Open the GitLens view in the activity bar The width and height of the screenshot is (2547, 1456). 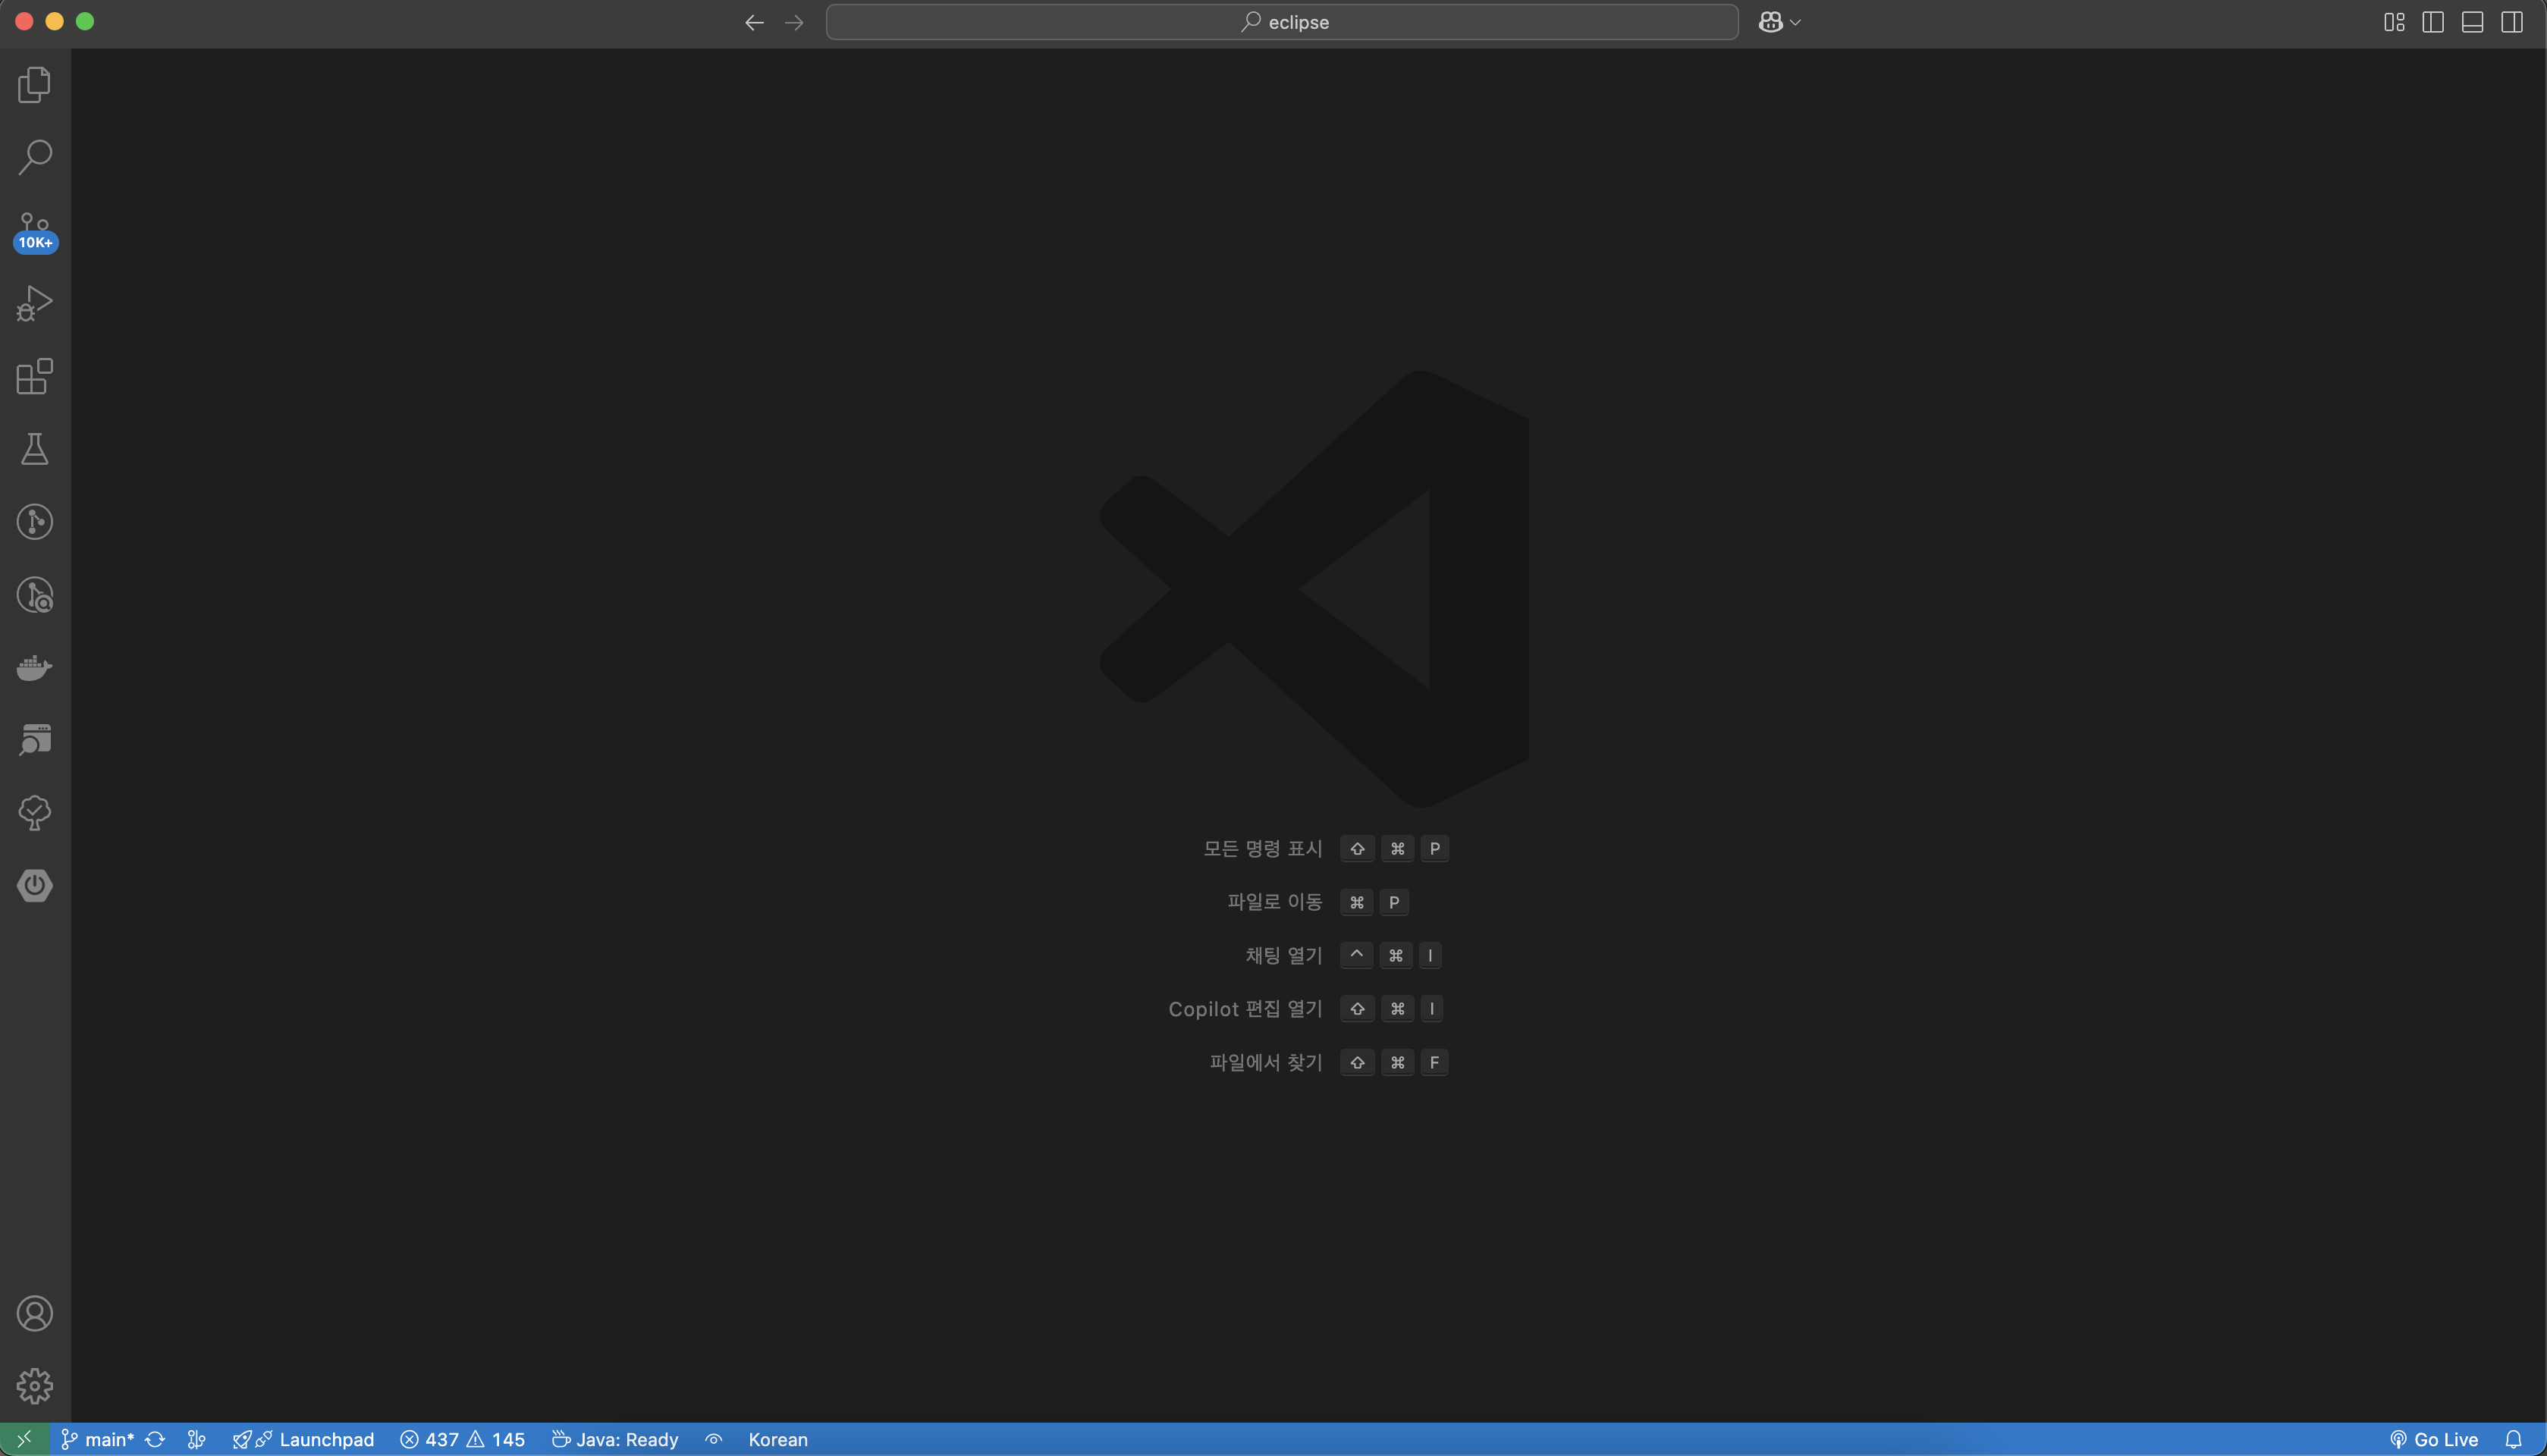pyautogui.click(x=35, y=522)
